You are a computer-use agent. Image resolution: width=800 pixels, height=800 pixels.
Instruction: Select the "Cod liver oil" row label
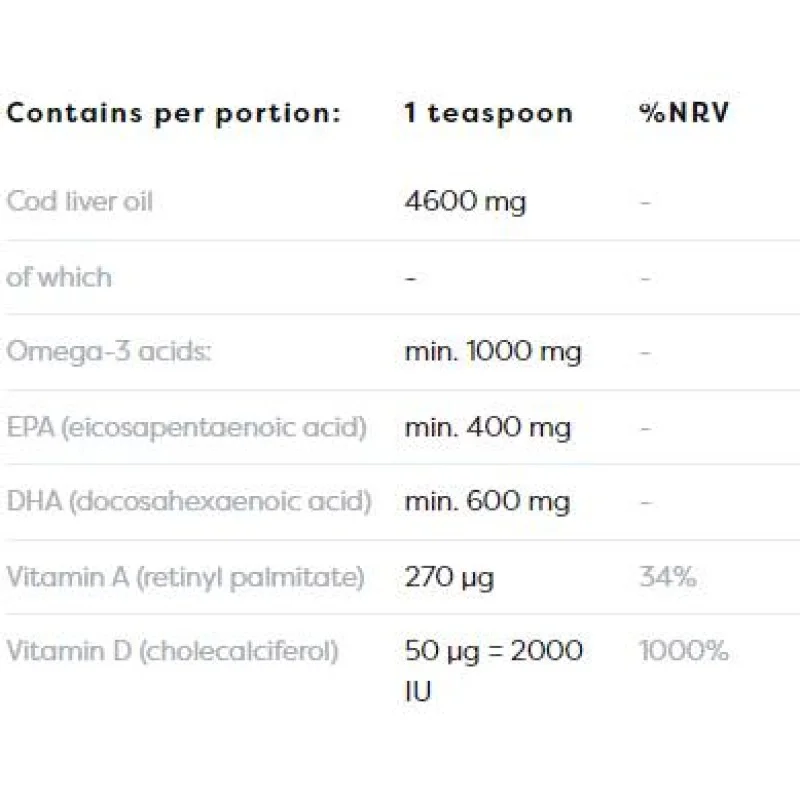click(80, 201)
